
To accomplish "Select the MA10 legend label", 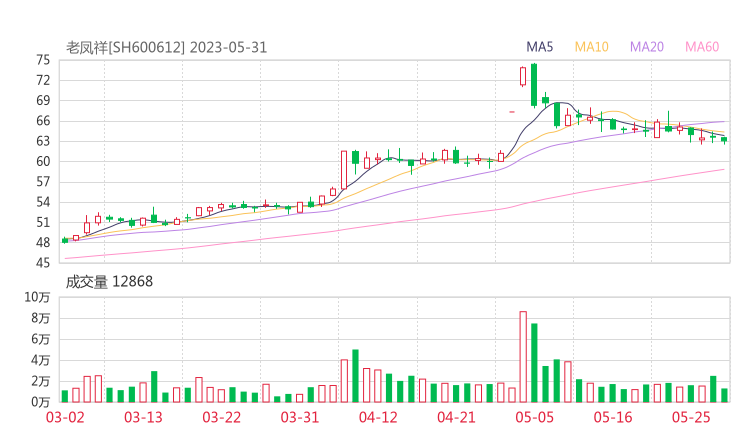I will (591, 47).
